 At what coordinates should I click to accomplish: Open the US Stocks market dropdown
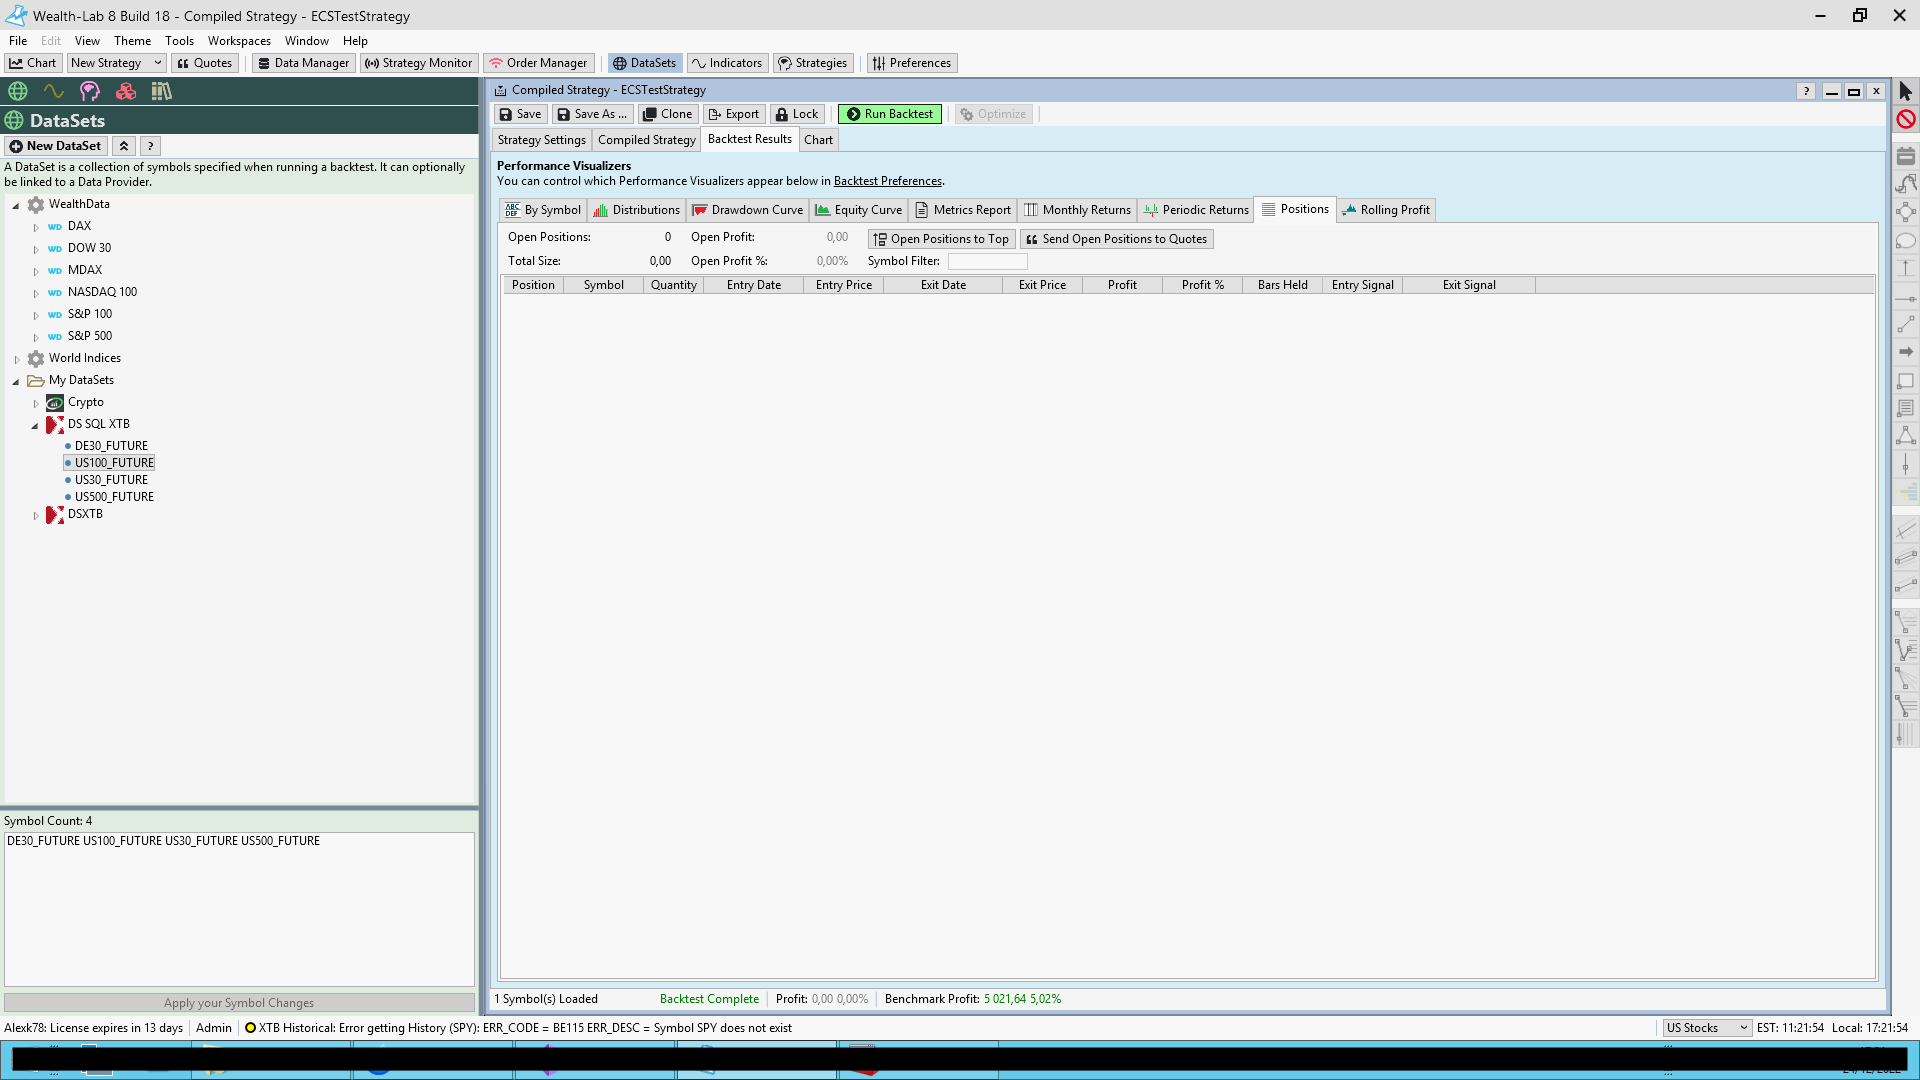coord(1706,1028)
